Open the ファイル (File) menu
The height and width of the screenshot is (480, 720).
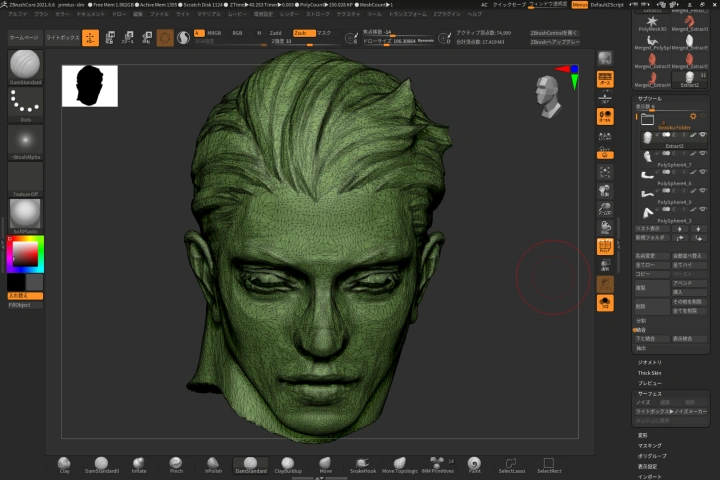click(159, 14)
